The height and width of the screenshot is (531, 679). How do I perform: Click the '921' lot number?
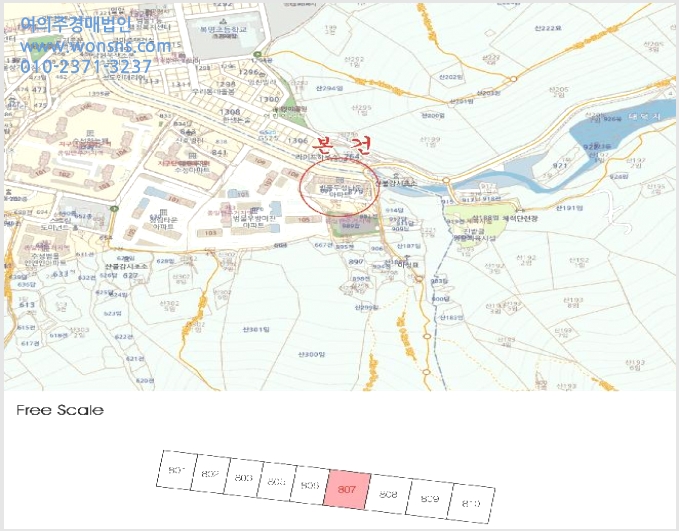(560, 166)
